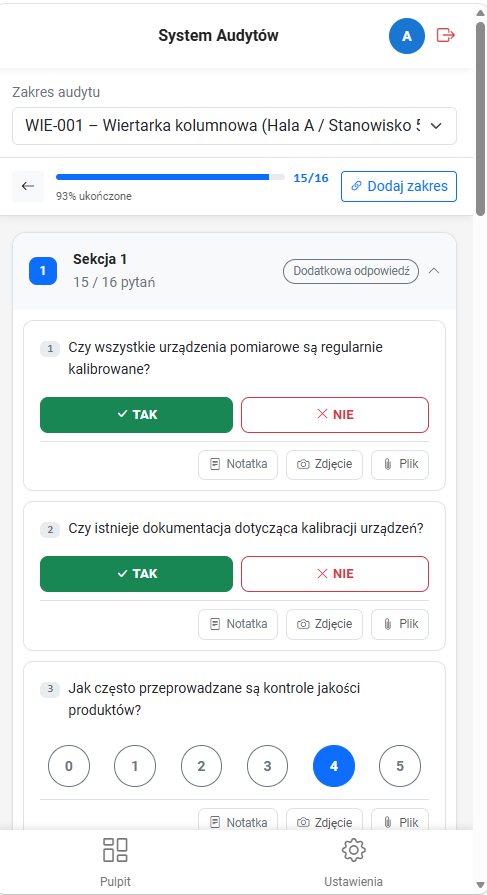Collapse Sekcja 1 with the chevron

click(434, 271)
